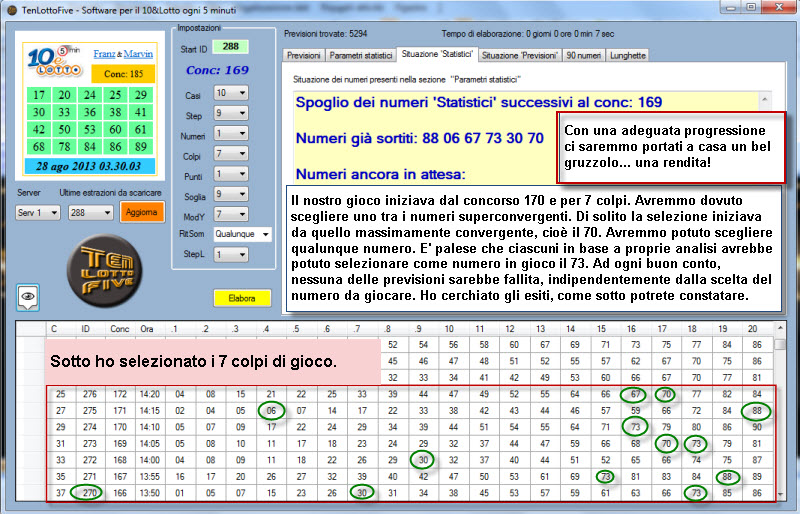Click the up arrow of the Spoglio text scrollbar
800x514 pixels.
pyautogui.click(x=765, y=99)
